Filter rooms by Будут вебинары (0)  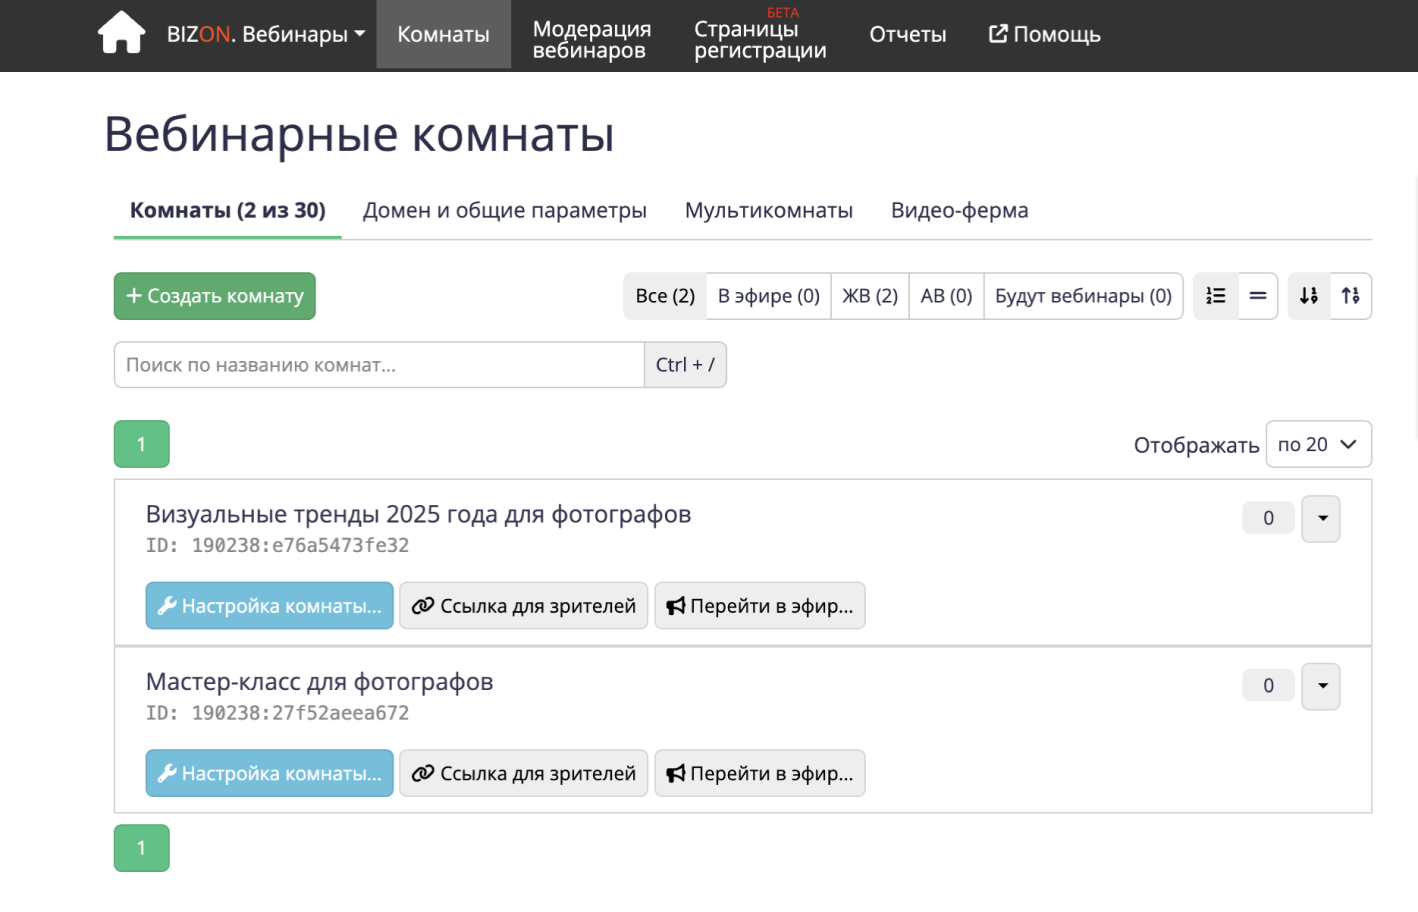[x=1083, y=296]
